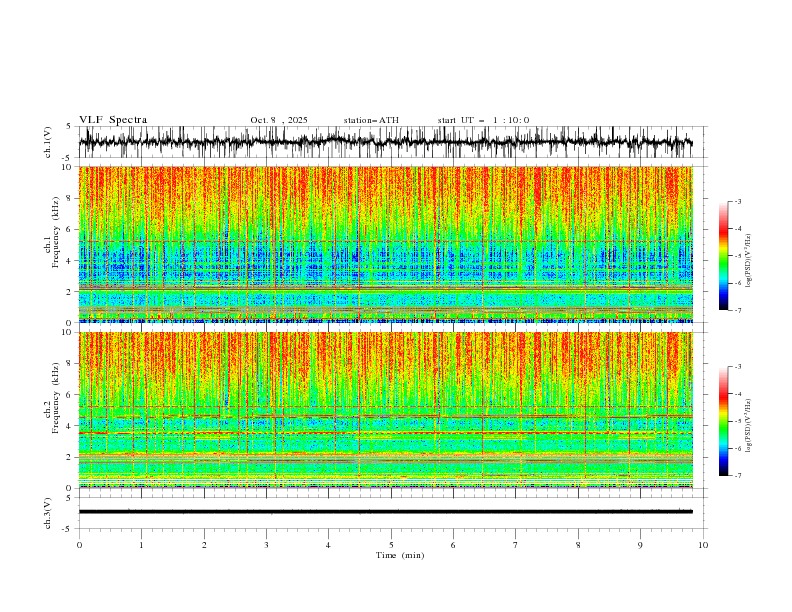The height and width of the screenshot is (612, 792).
Task: Click the "Time (min)" axis title
Action: pos(400,555)
